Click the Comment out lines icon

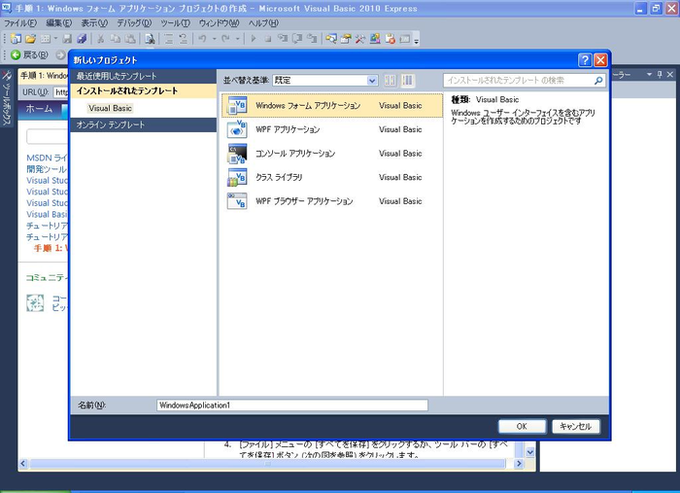pos(169,39)
